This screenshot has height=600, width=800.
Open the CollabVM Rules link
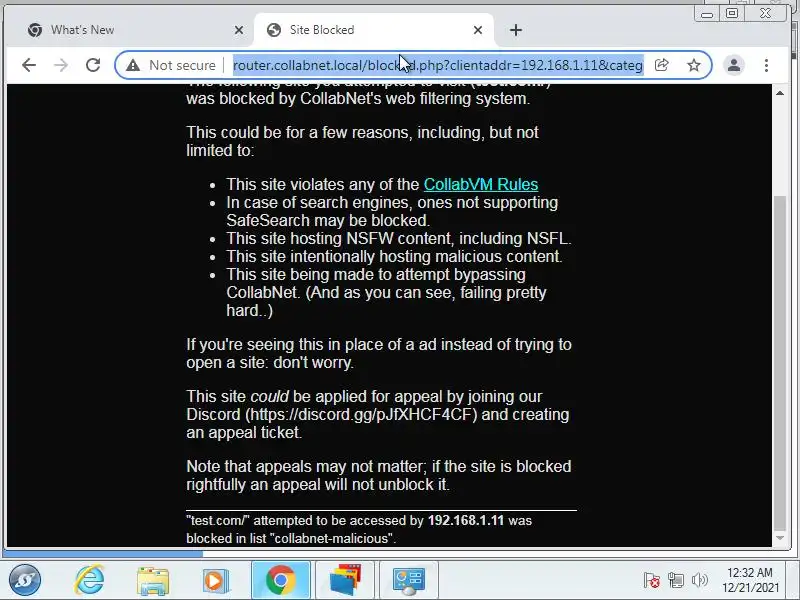click(x=481, y=184)
